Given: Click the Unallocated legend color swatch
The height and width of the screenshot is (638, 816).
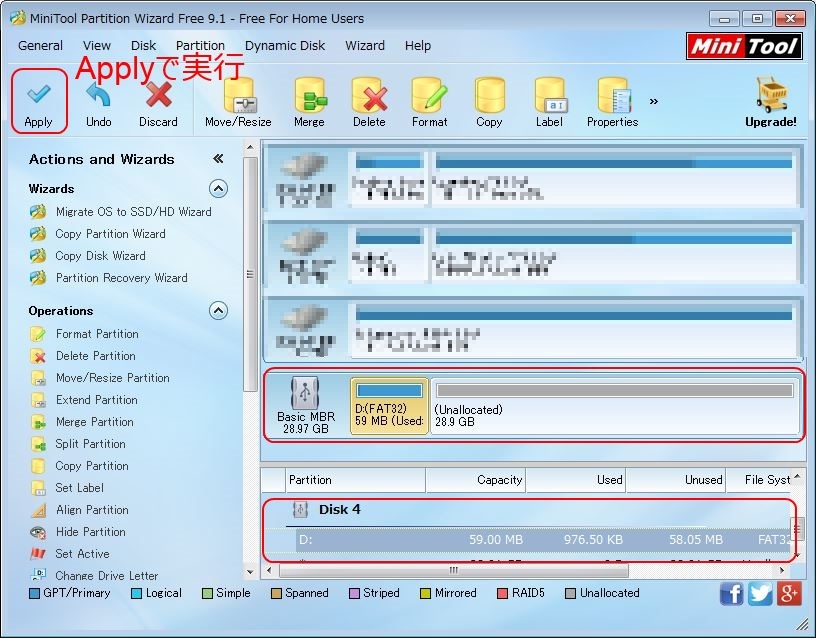Looking at the screenshot, I should pos(571,594).
